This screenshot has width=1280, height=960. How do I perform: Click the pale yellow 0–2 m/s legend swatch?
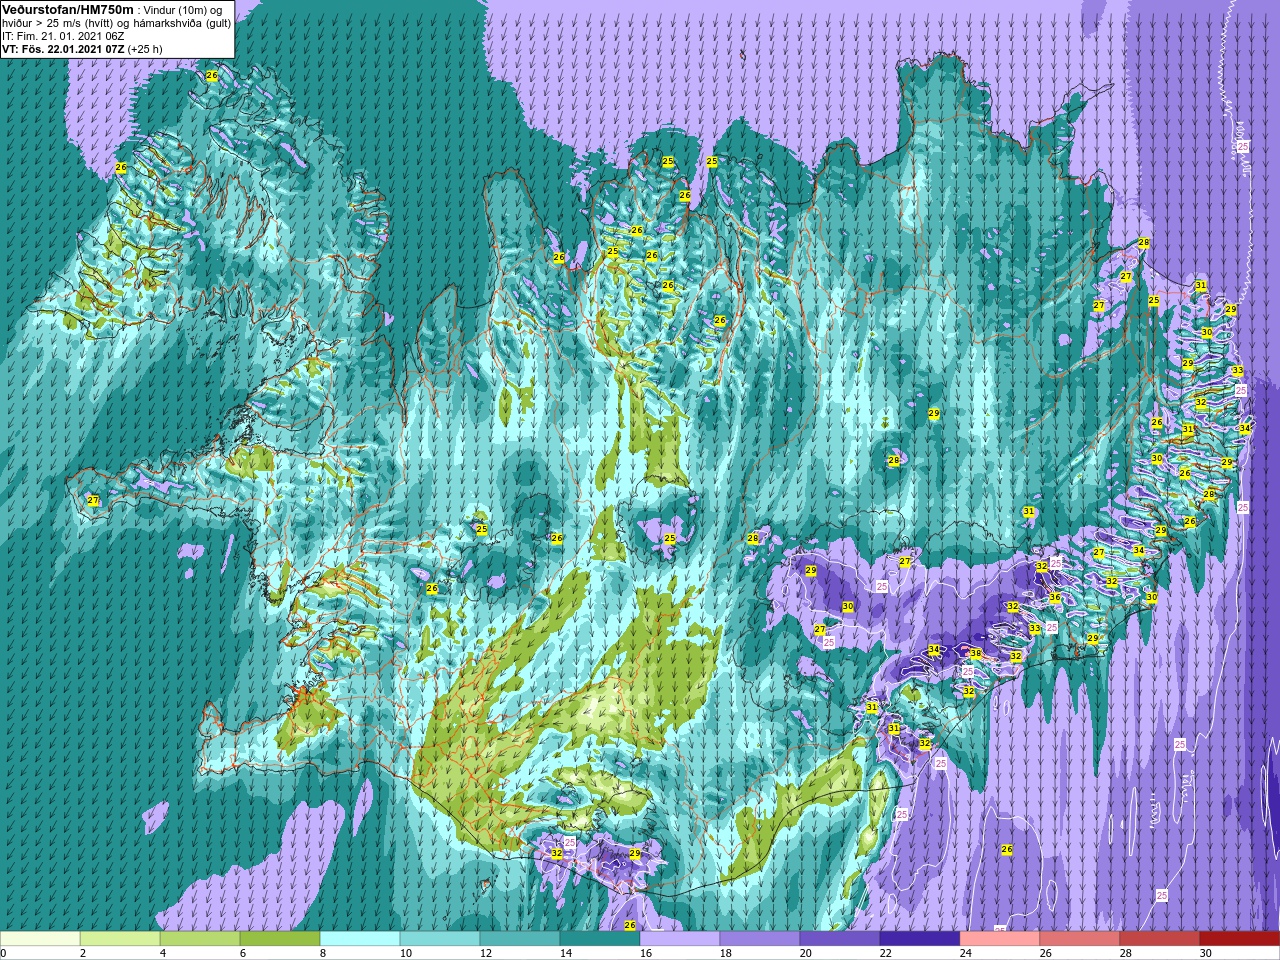40,940
